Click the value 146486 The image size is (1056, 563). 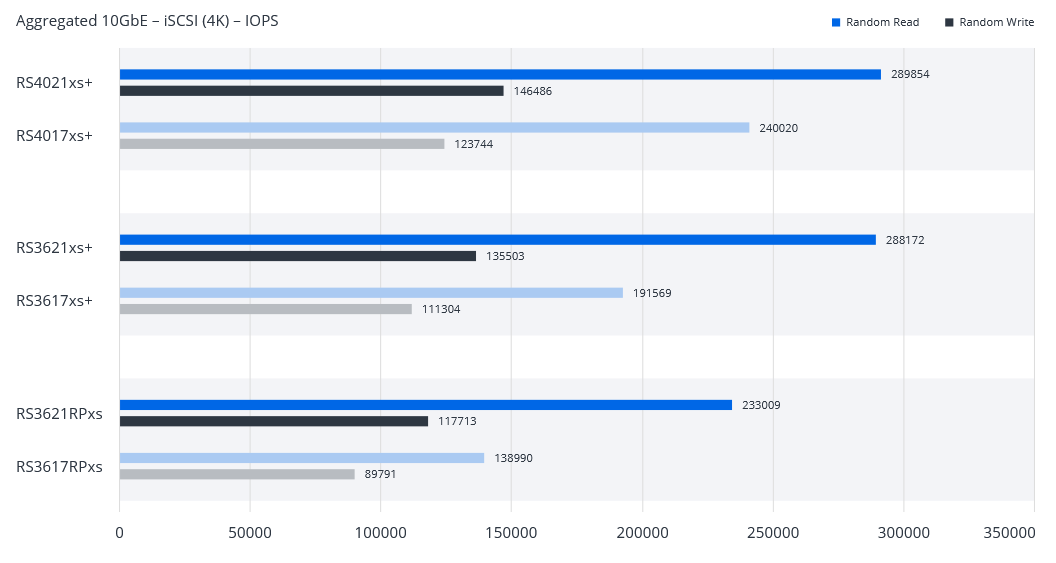[533, 91]
